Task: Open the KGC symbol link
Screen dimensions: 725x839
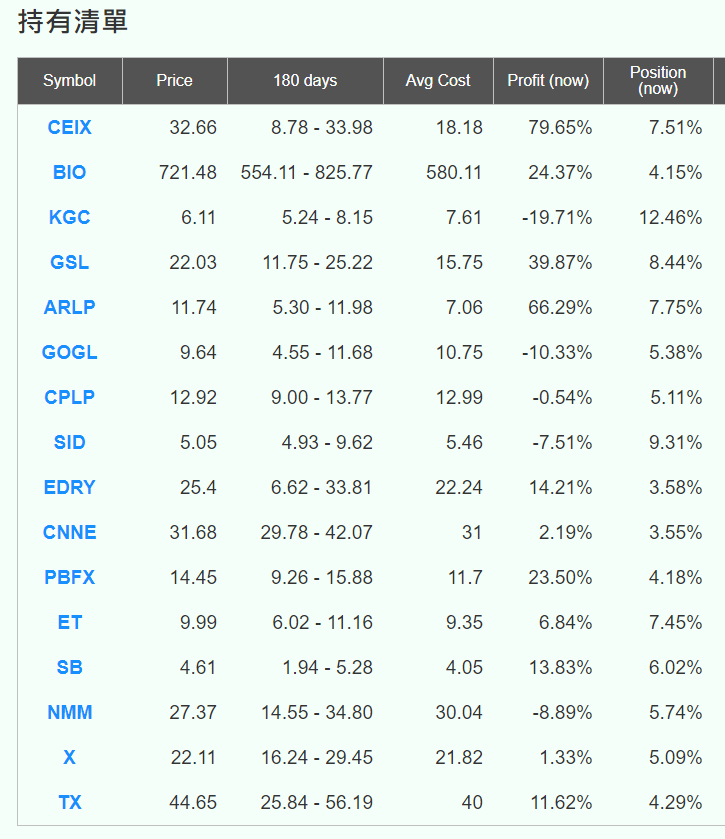Action: coord(69,218)
